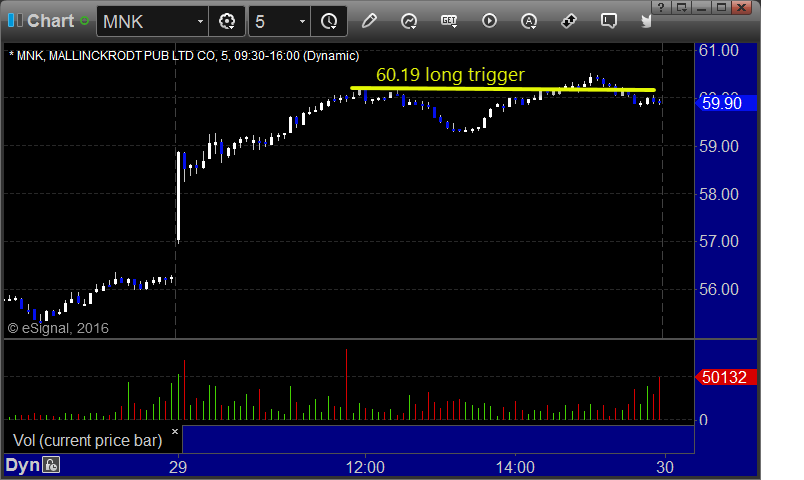The image size is (804, 480).
Task: Click the 59.00 price axis label
Action: pos(719,146)
